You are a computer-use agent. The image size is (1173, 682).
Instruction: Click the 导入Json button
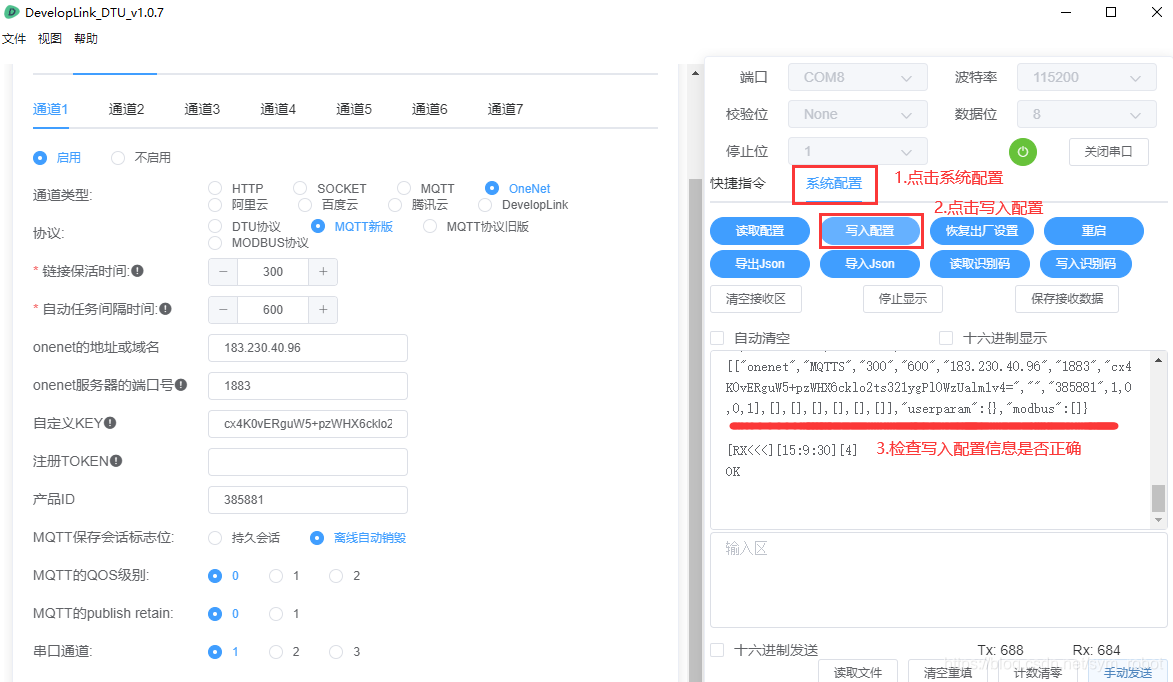[x=870, y=263]
